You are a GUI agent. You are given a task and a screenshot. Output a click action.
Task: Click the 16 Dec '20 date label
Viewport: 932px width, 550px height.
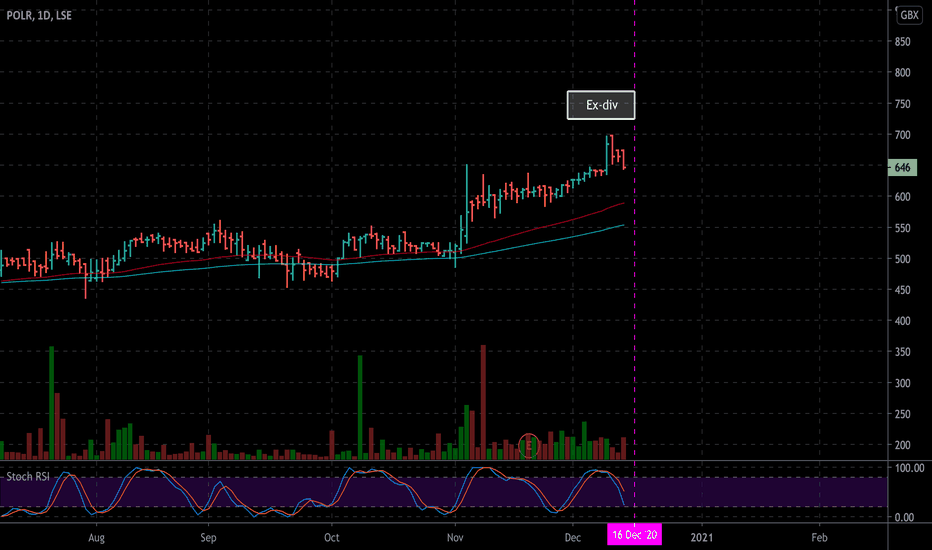click(x=634, y=535)
